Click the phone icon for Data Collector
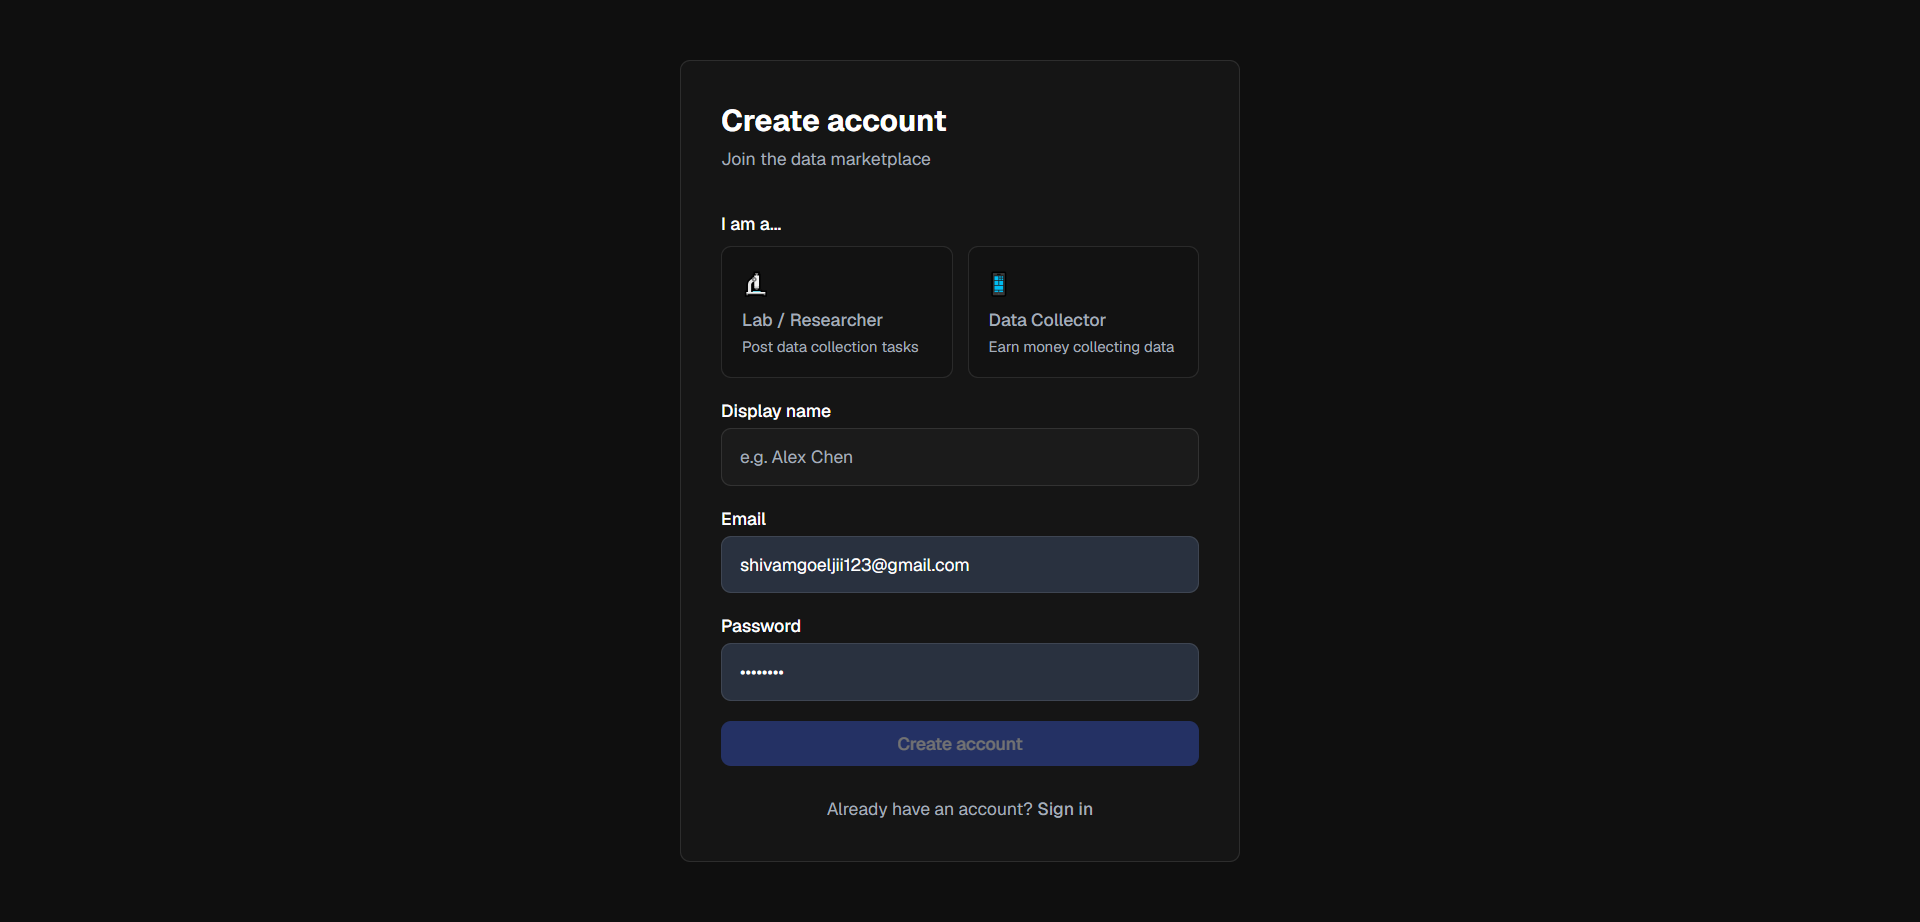The height and width of the screenshot is (922, 1920). pos(998,284)
